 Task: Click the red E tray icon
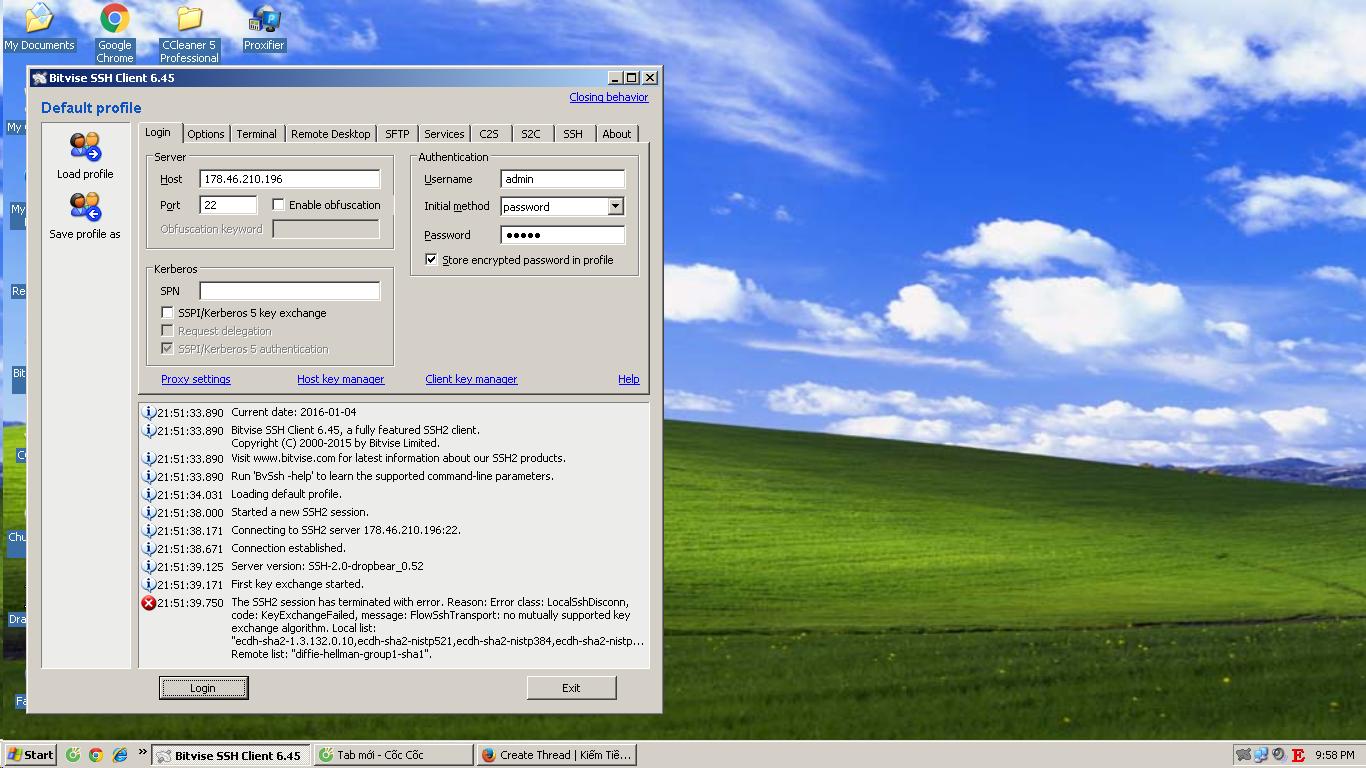click(x=1298, y=755)
